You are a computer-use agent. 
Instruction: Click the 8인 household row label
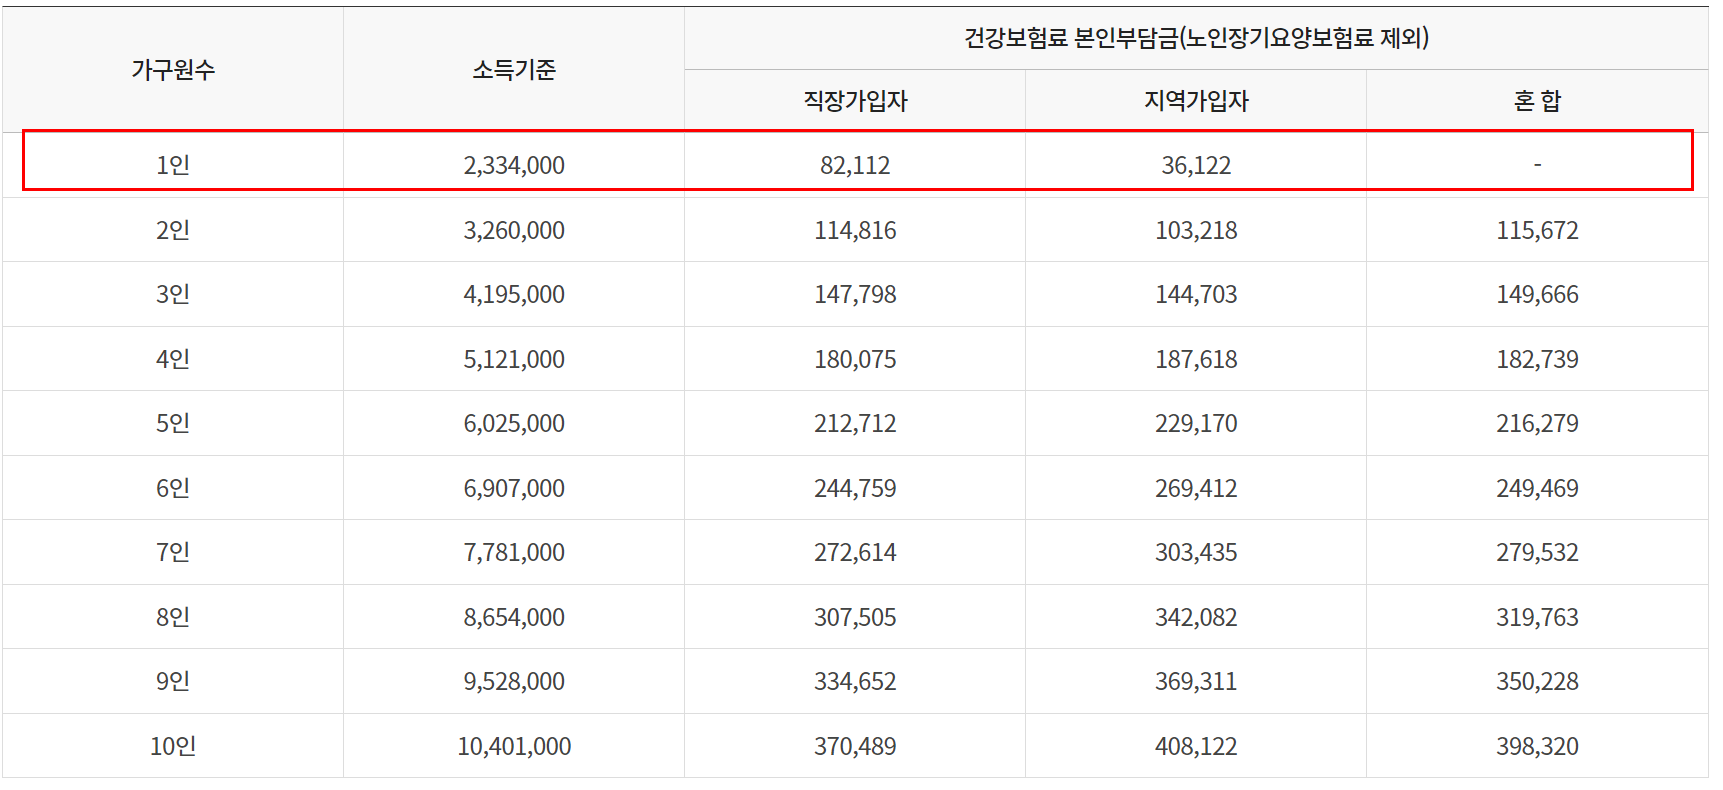pyautogui.click(x=173, y=617)
